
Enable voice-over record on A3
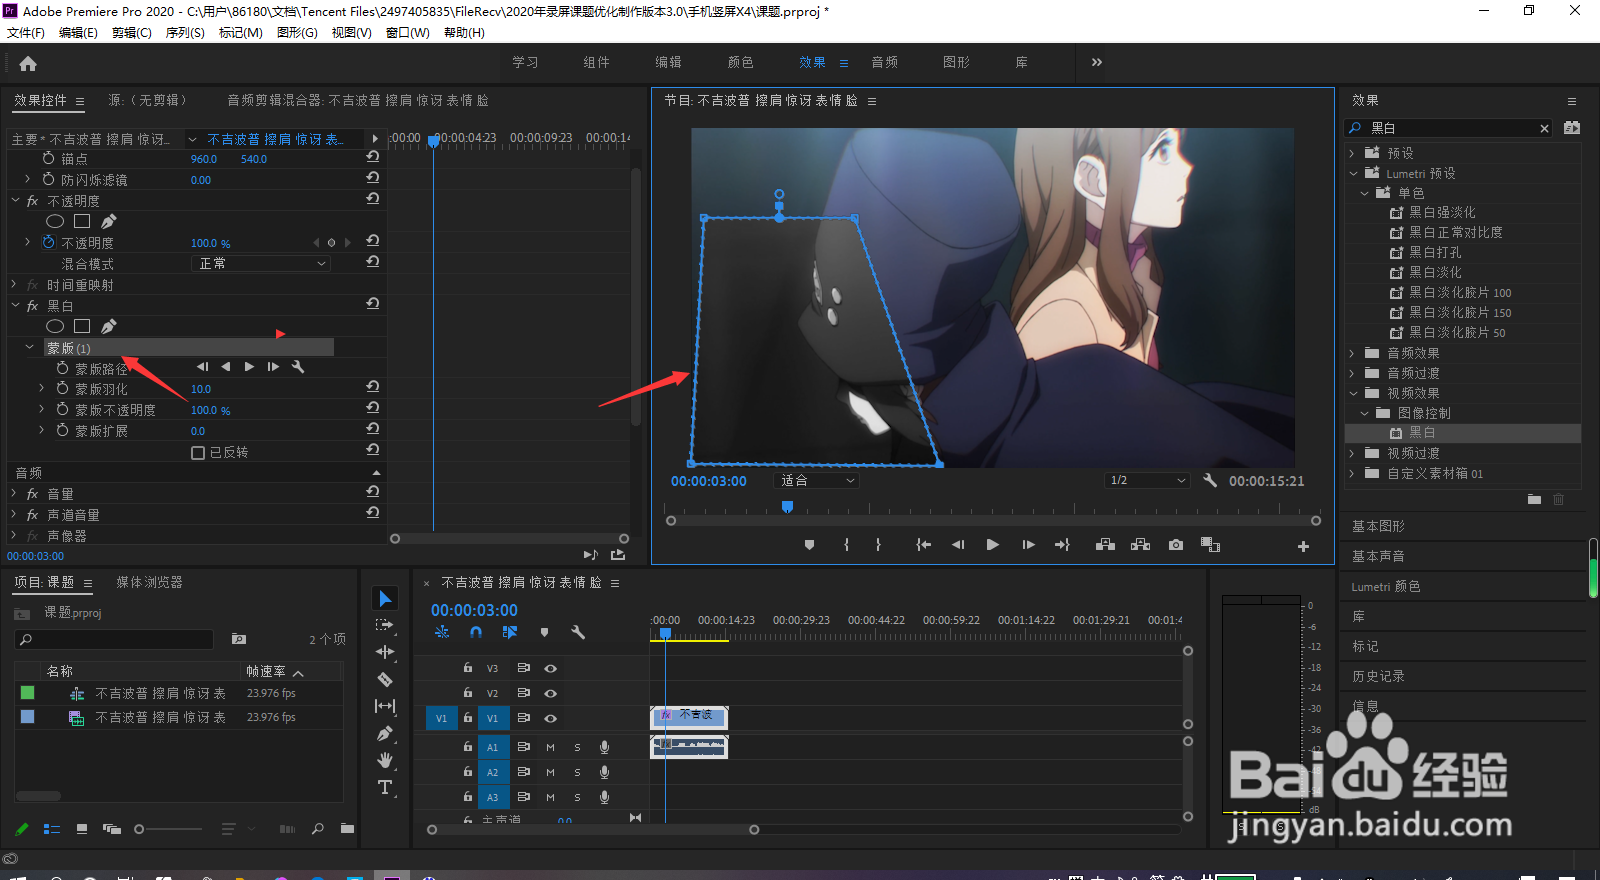(x=604, y=797)
